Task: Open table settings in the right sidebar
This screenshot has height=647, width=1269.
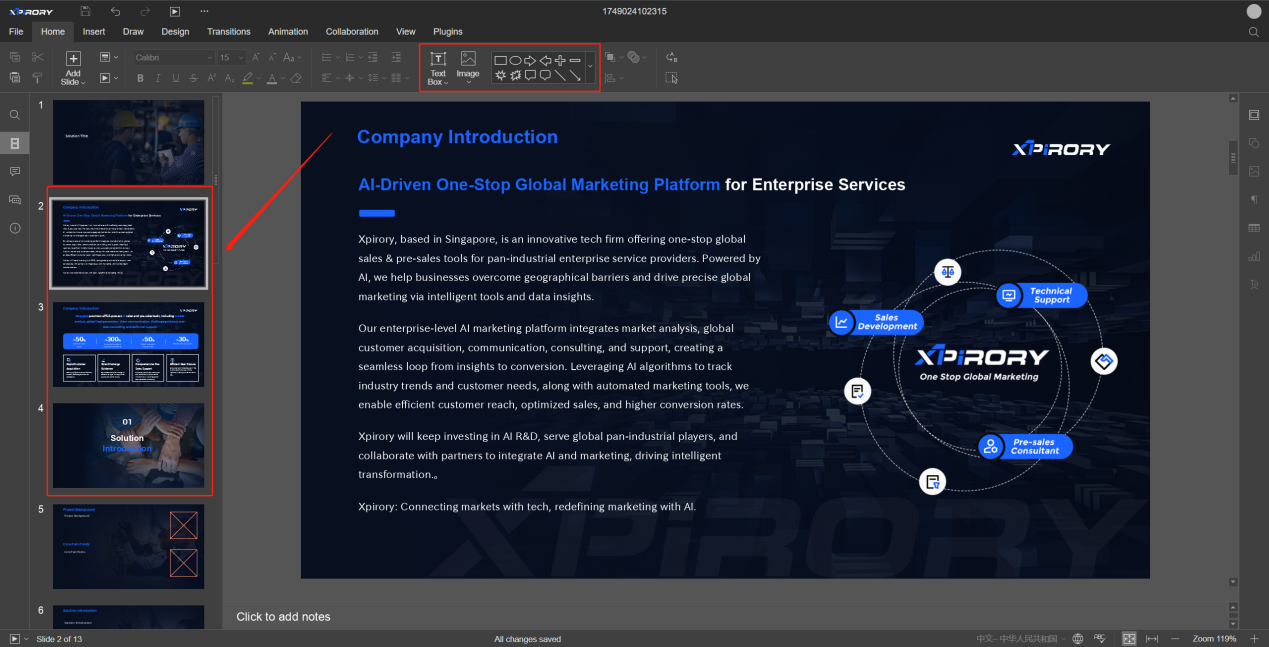Action: click(x=1254, y=228)
